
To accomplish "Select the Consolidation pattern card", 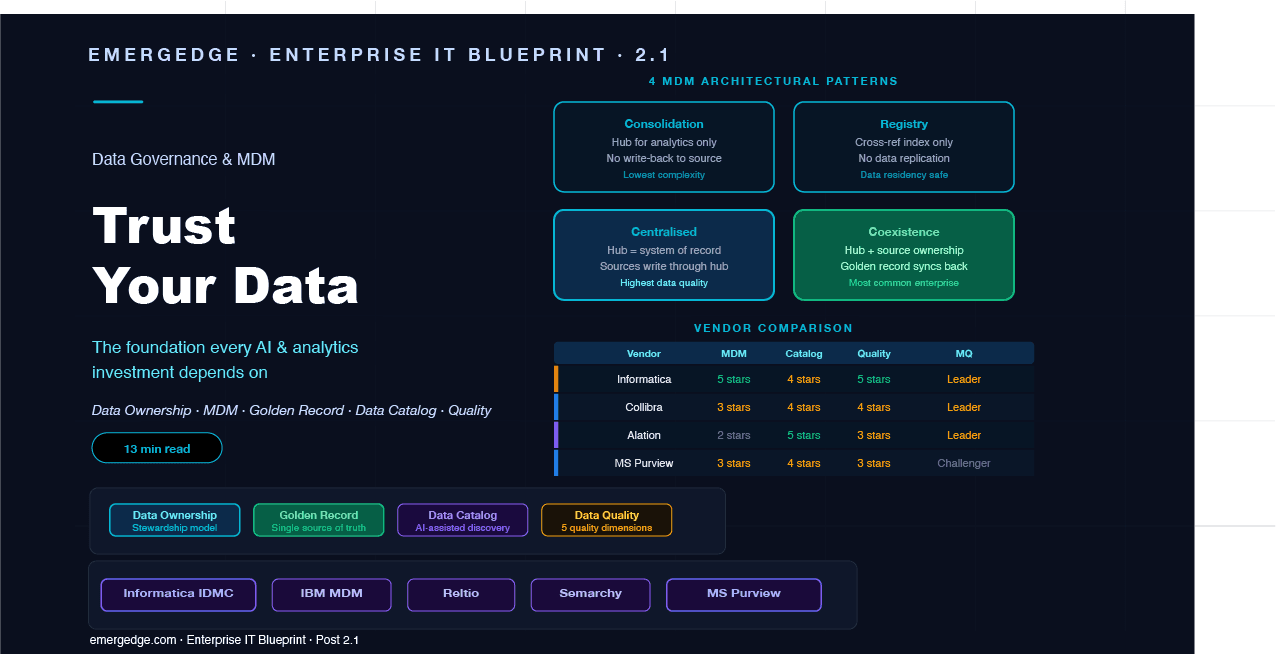I will pyautogui.click(x=664, y=147).
